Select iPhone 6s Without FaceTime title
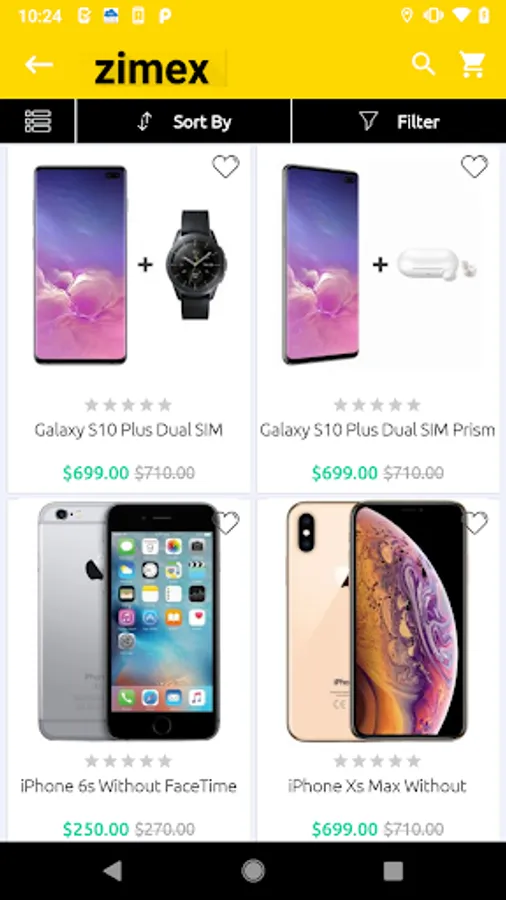 point(129,786)
